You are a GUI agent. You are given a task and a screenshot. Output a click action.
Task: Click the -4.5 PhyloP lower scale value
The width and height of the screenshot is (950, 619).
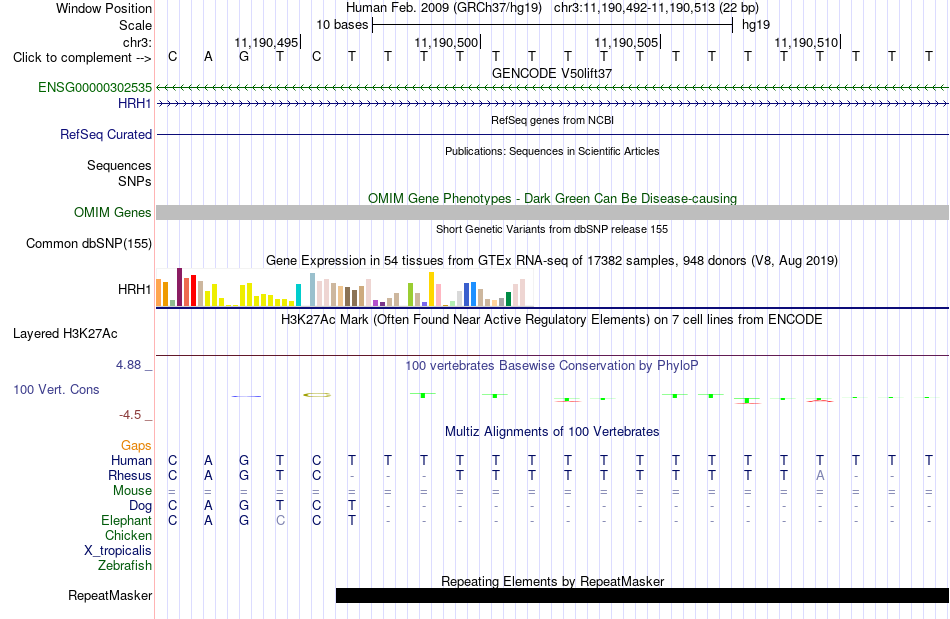coord(130,415)
